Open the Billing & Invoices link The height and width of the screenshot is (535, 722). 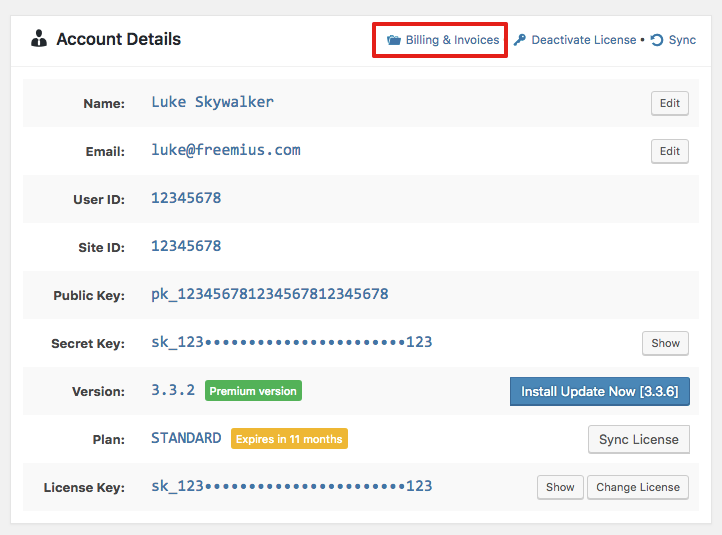(x=452, y=40)
